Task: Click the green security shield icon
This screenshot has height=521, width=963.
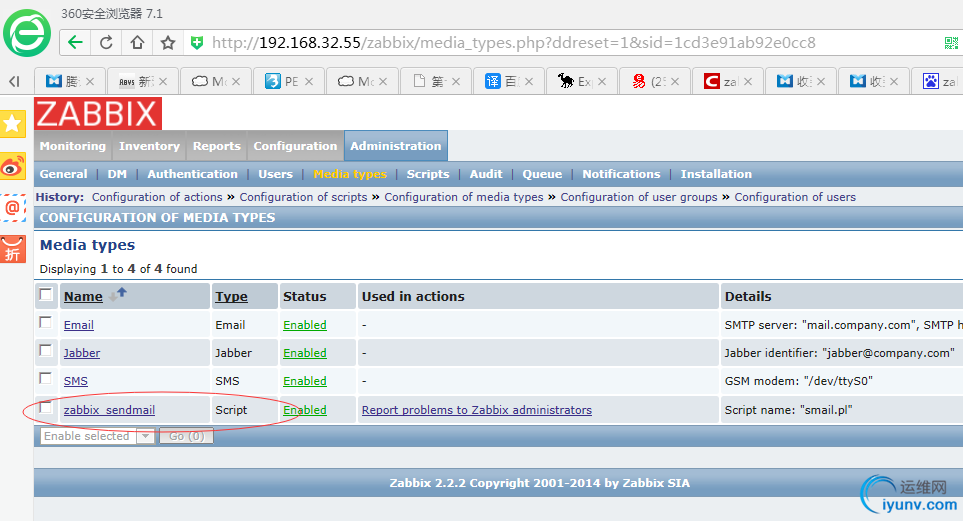Action: [x=197, y=42]
